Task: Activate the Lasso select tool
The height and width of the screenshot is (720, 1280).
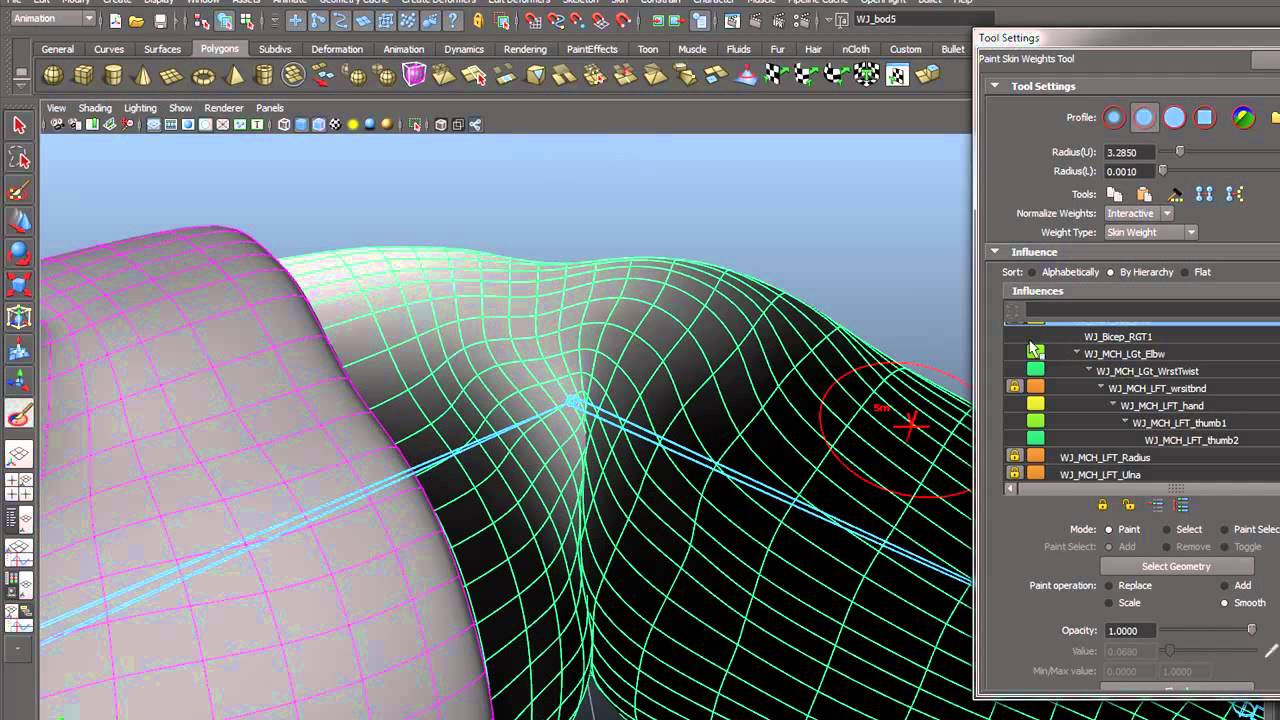Action: pos(19,158)
